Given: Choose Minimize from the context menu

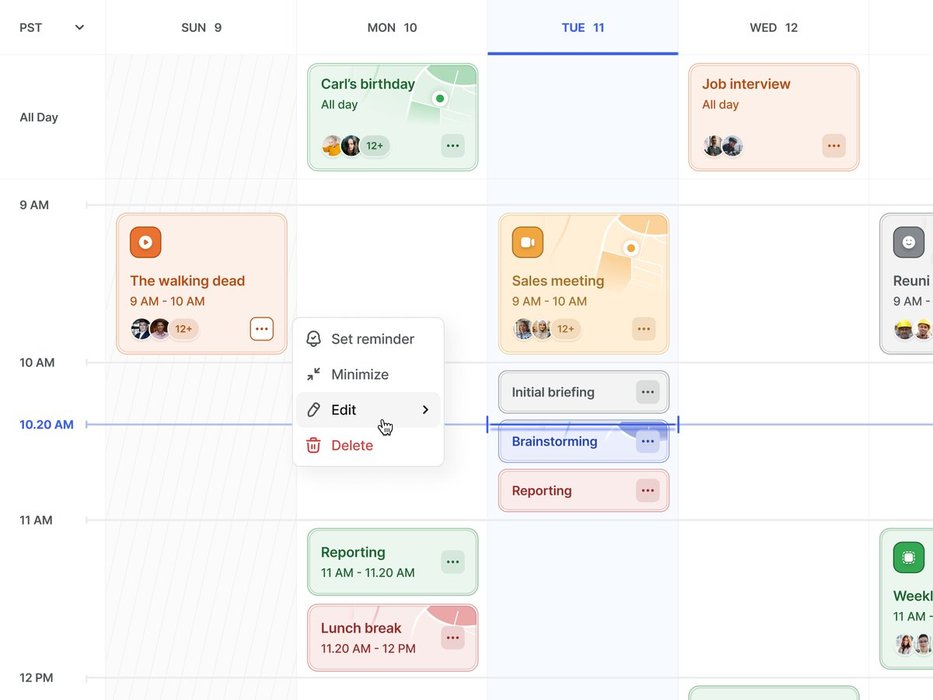Looking at the screenshot, I should [x=368, y=374].
